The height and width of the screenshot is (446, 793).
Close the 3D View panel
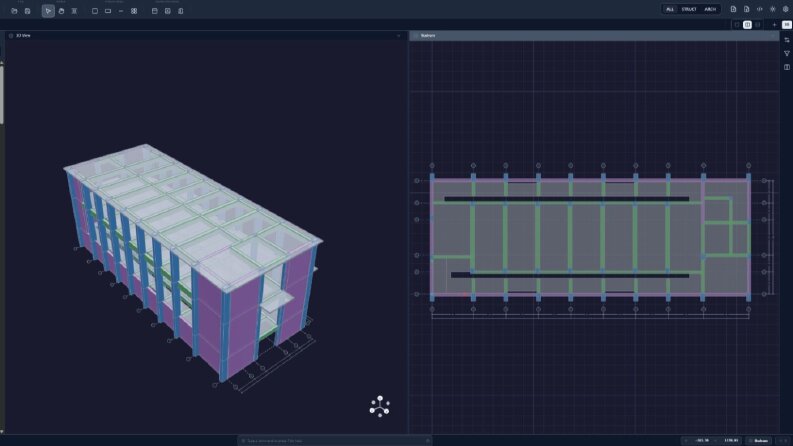point(399,35)
